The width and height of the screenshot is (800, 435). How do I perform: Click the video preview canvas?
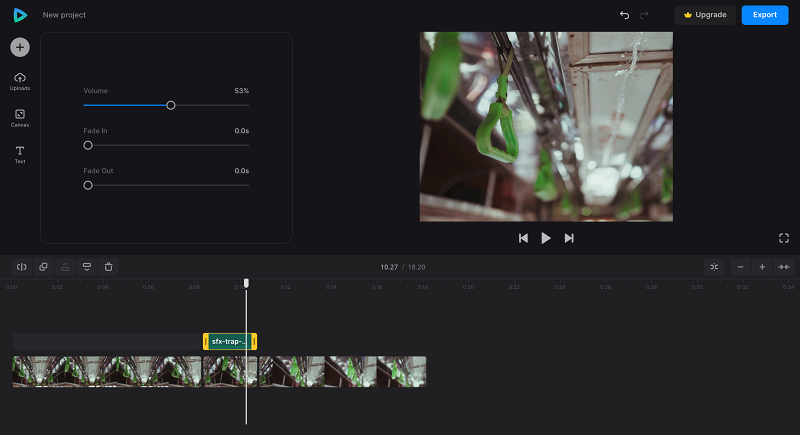546,126
